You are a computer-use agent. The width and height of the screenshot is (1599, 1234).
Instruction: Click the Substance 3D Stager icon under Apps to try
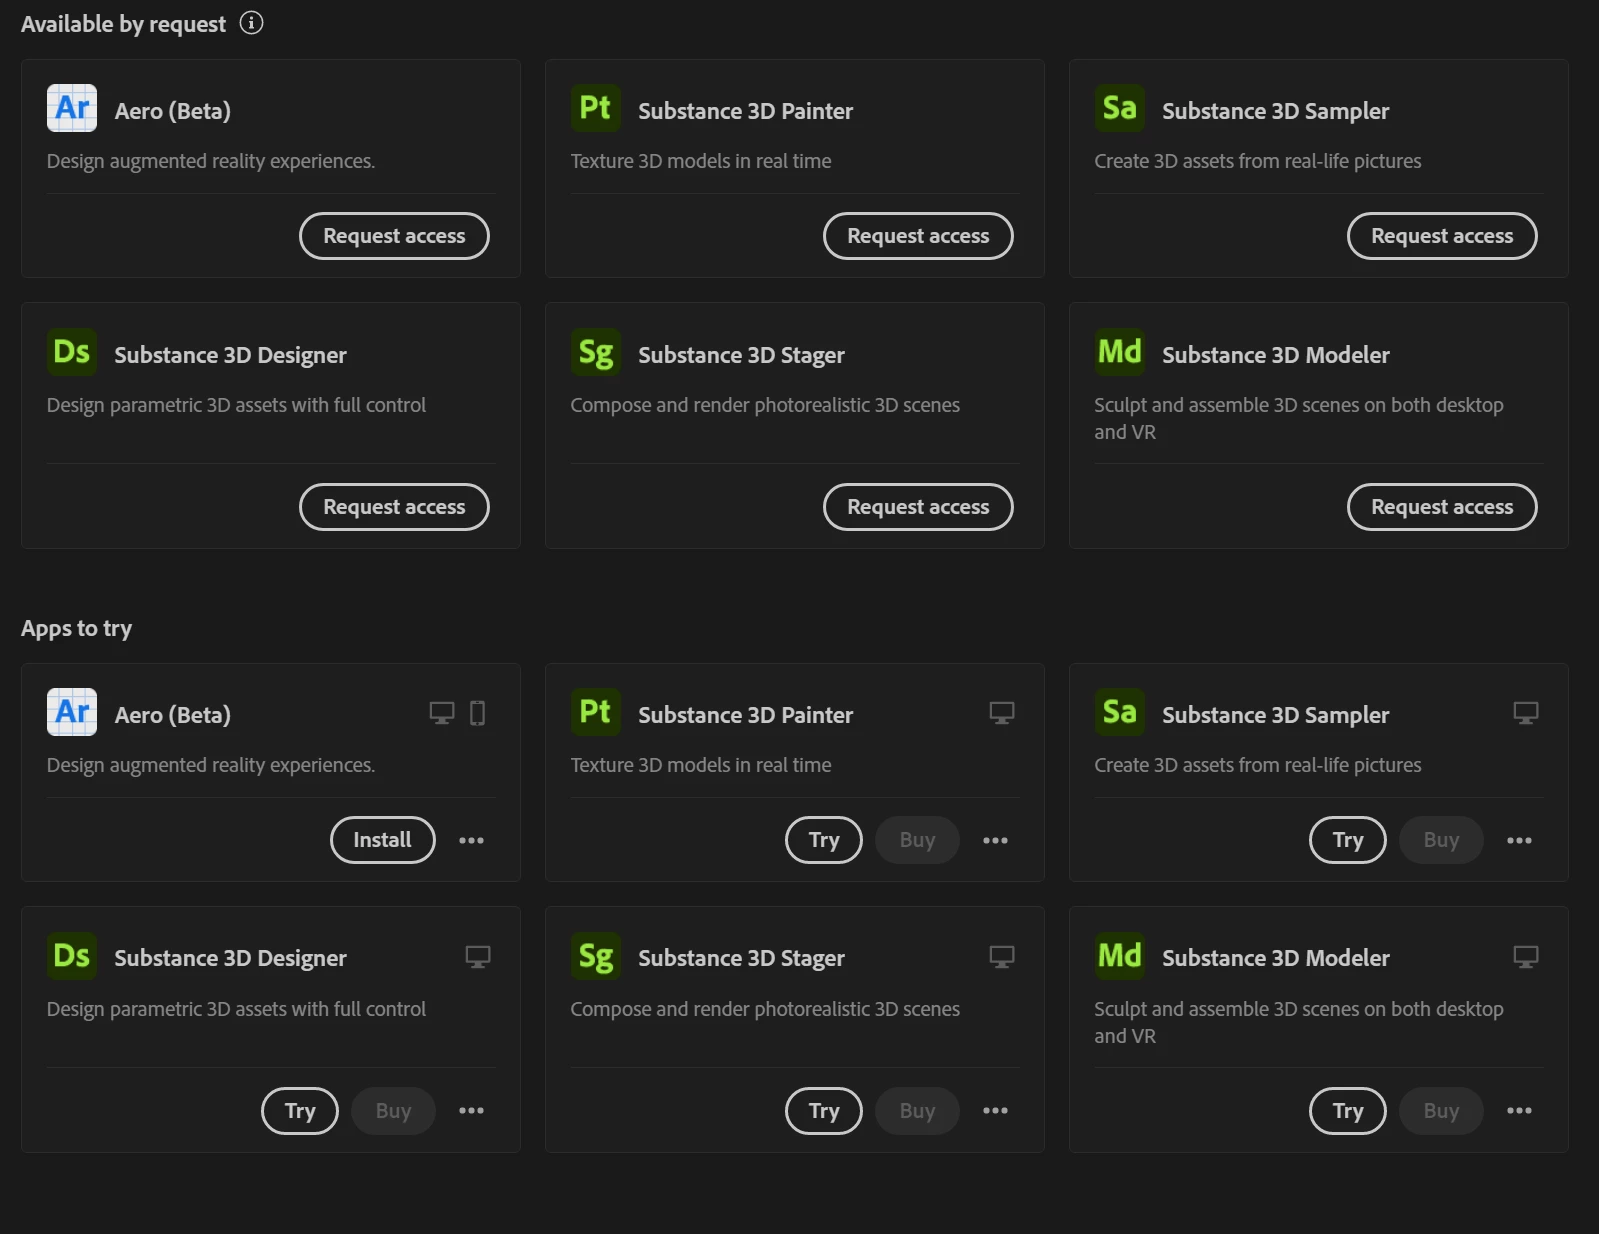tap(596, 955)
